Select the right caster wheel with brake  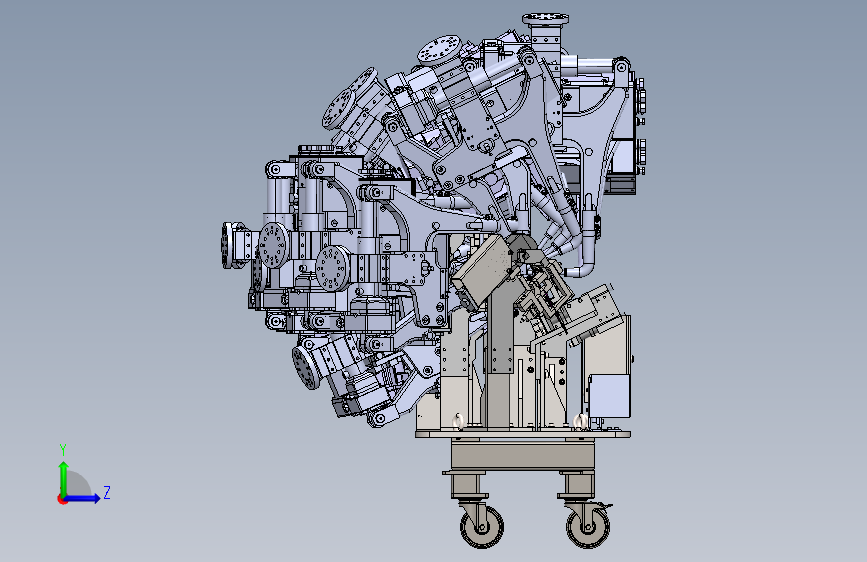point(588,527)
